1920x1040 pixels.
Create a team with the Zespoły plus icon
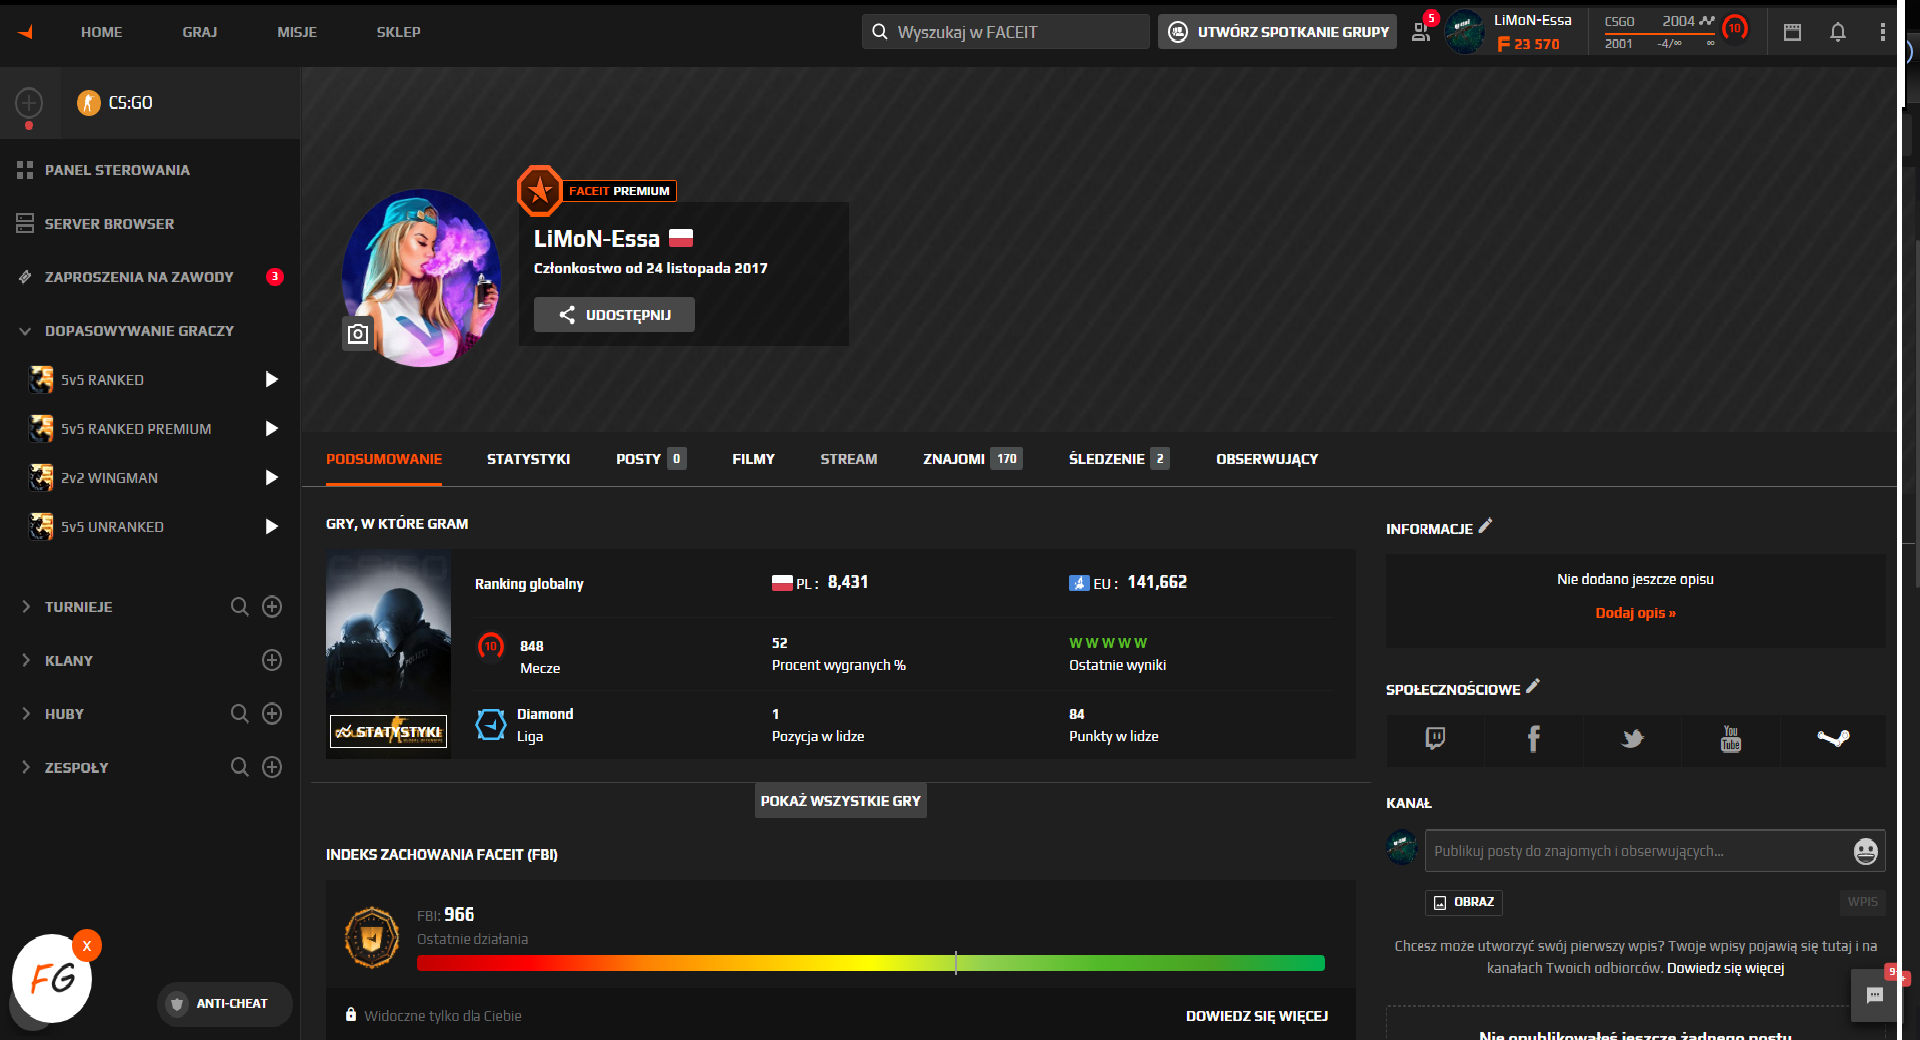pos(272,767)
